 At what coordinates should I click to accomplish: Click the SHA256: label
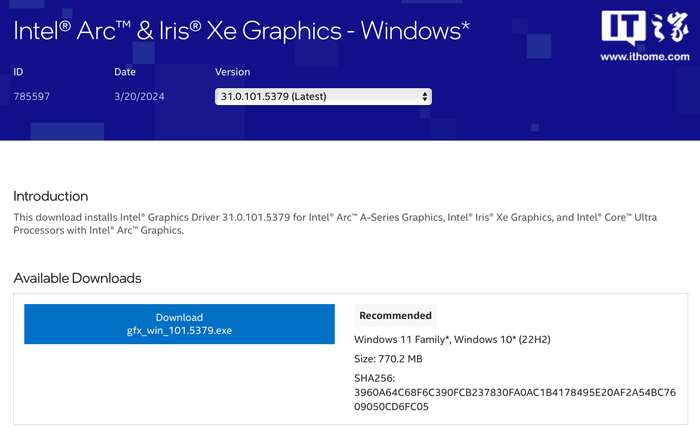pos(376,379)
